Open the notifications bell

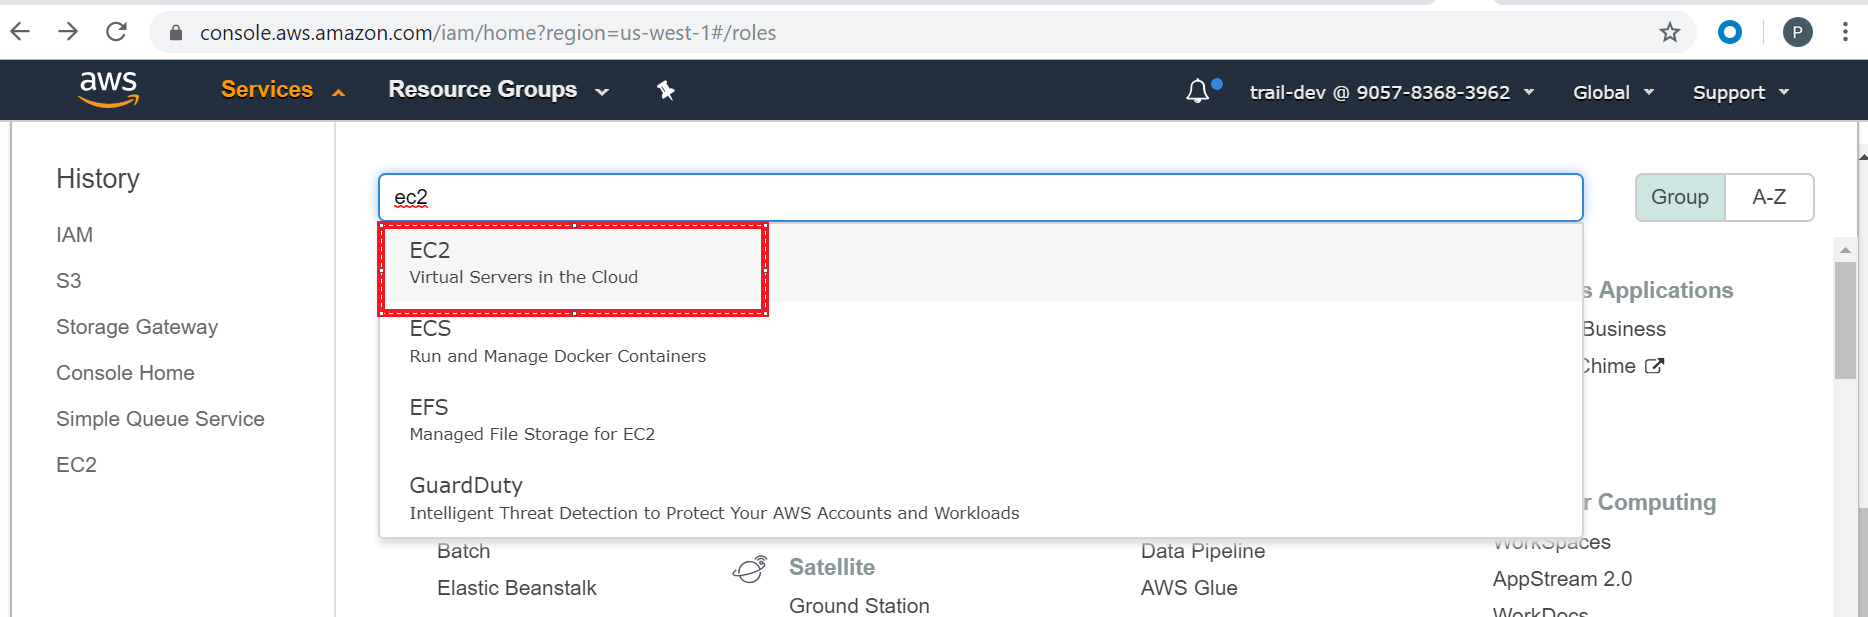1198,92
